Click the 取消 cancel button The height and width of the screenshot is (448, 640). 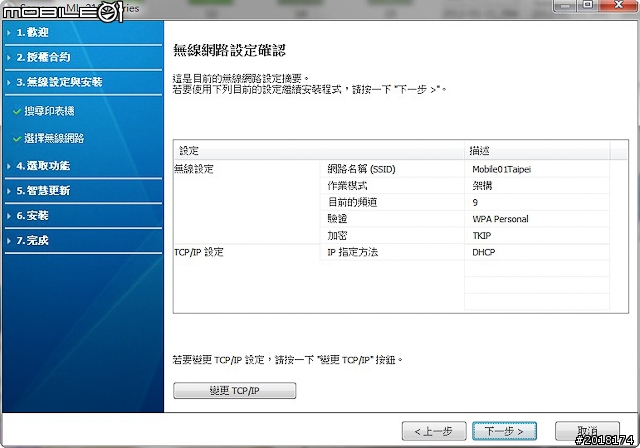coord(587,431)
